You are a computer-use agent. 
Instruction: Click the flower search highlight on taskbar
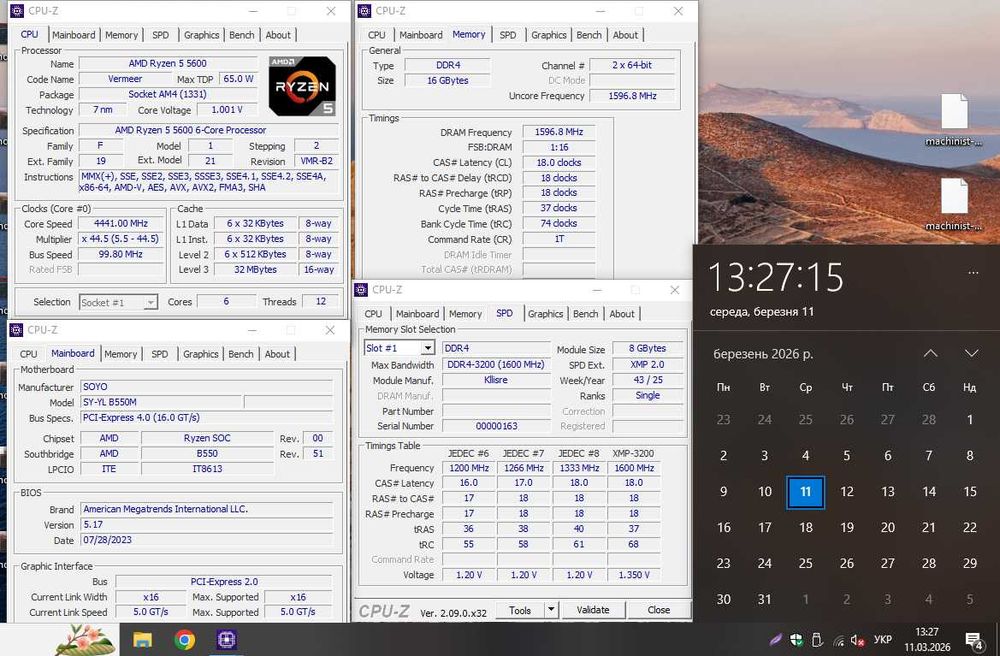85,639
